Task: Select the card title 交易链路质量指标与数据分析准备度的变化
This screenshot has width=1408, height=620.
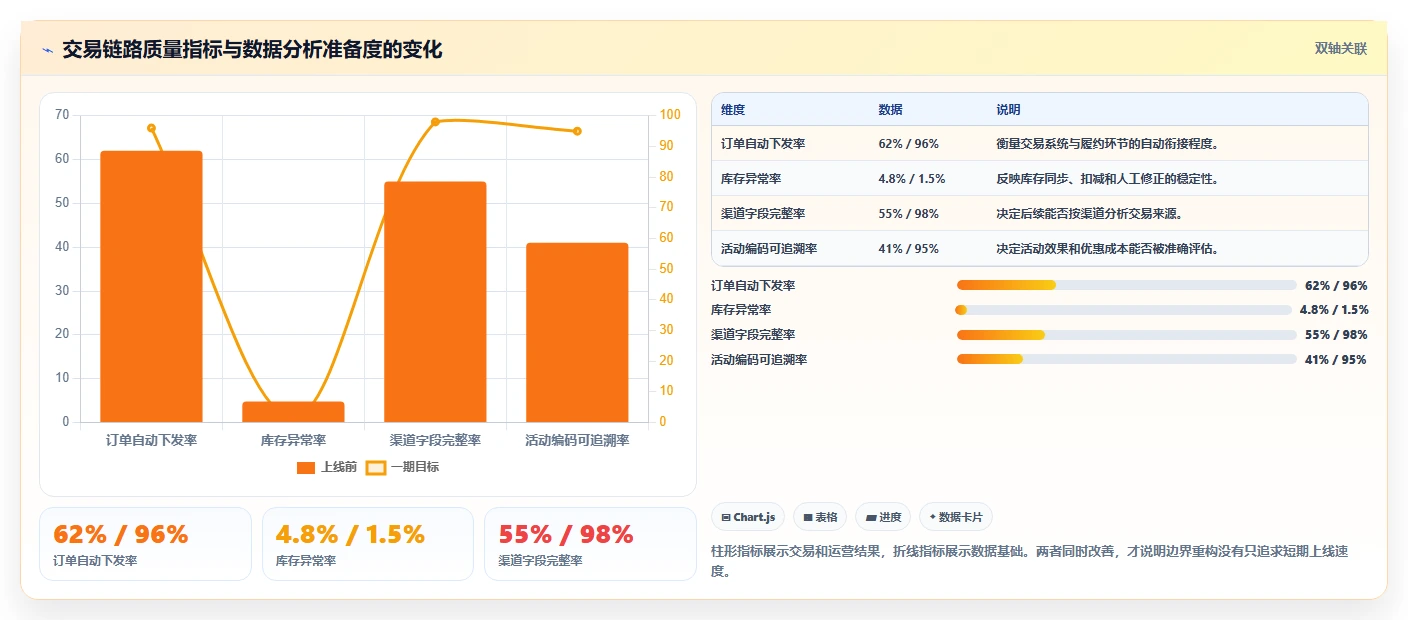Action: coord(252,49)
